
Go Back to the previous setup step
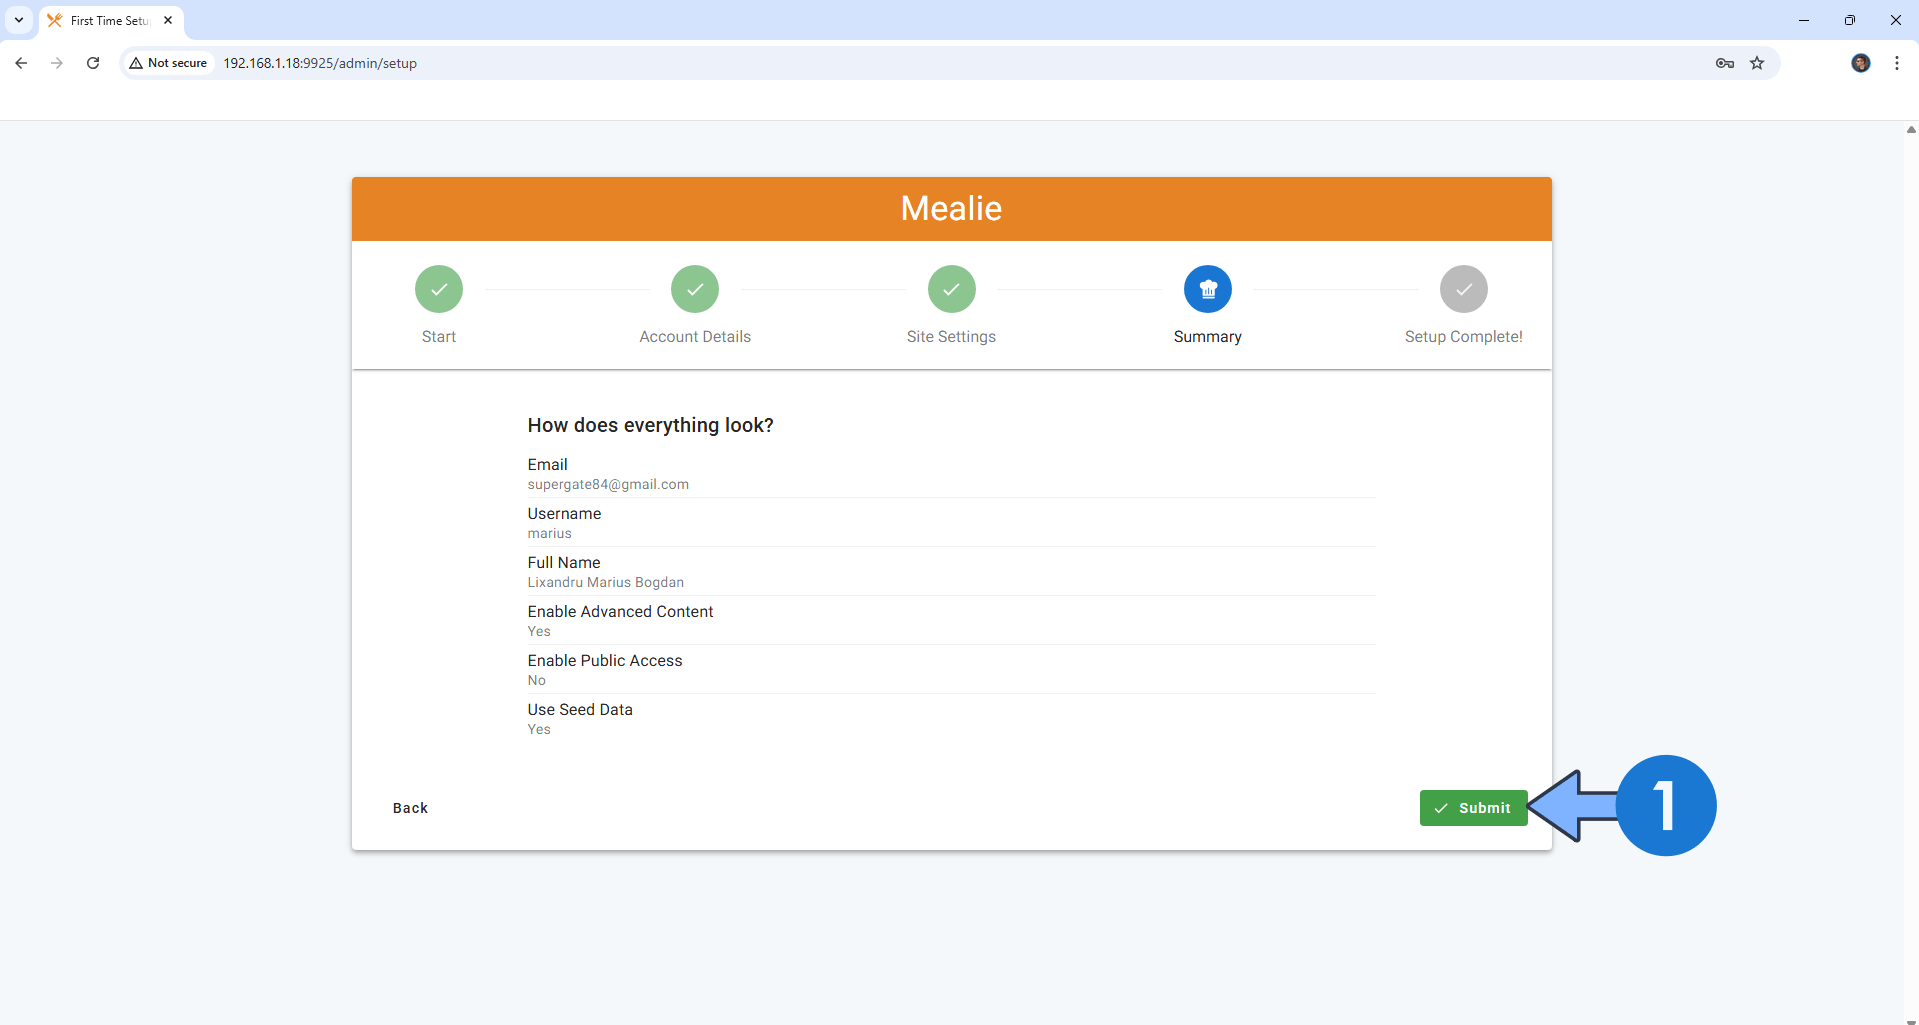pyautogui.click(x=410, y=808)
